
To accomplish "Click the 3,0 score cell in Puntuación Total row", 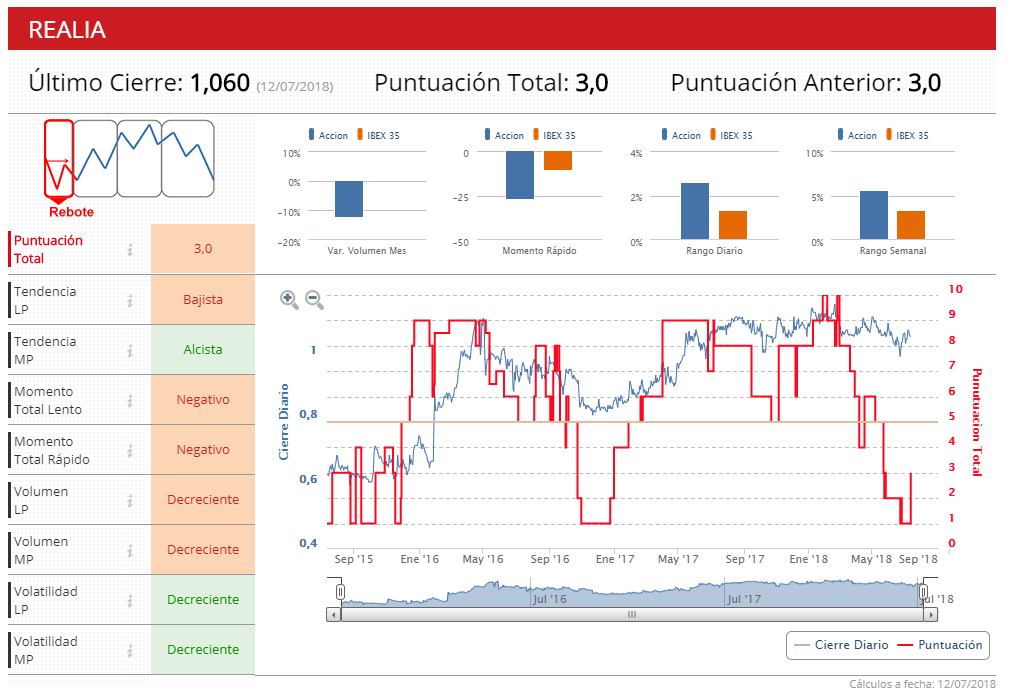I will coord(203,249).
